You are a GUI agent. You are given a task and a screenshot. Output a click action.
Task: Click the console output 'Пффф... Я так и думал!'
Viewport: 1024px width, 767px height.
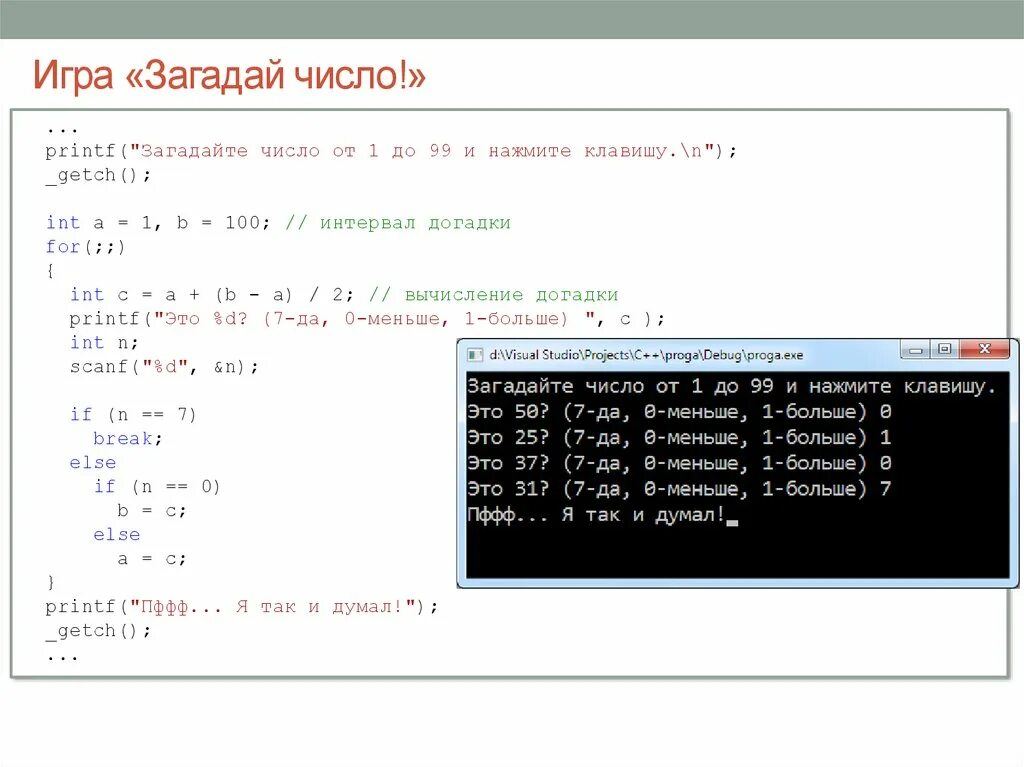tap(596, 515)
